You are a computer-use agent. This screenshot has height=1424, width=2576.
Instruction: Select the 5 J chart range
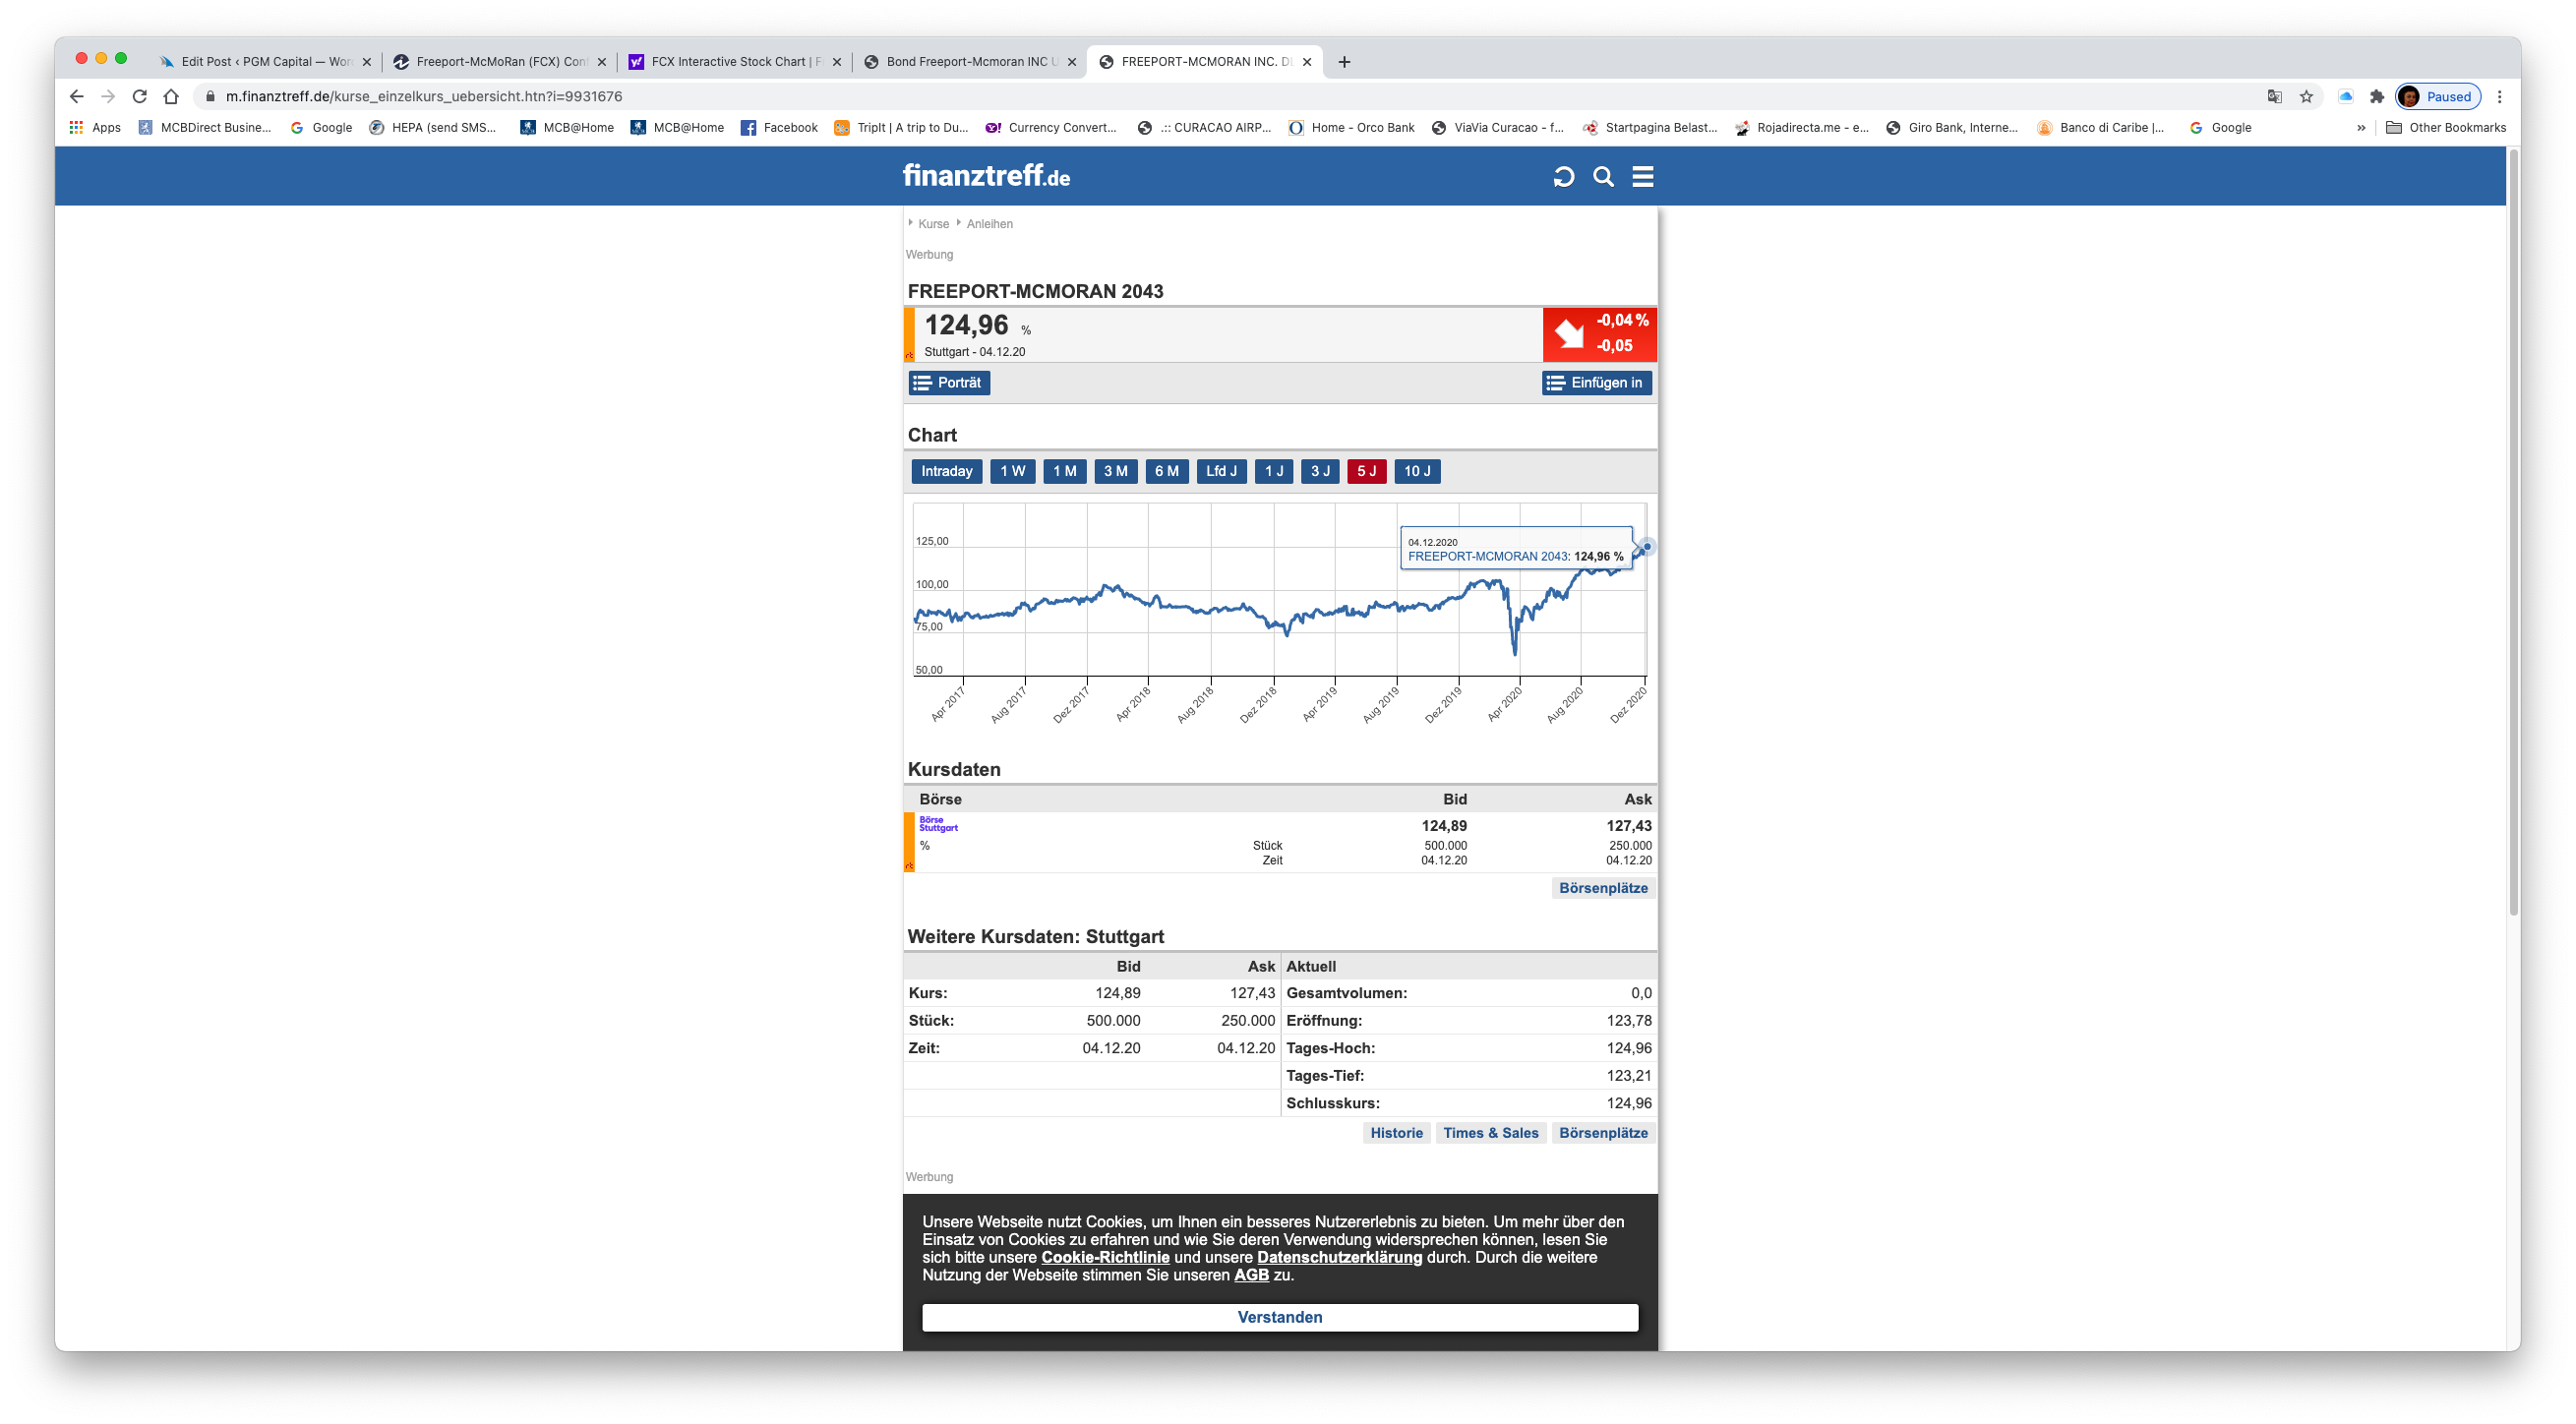(x=1366, y=471)
